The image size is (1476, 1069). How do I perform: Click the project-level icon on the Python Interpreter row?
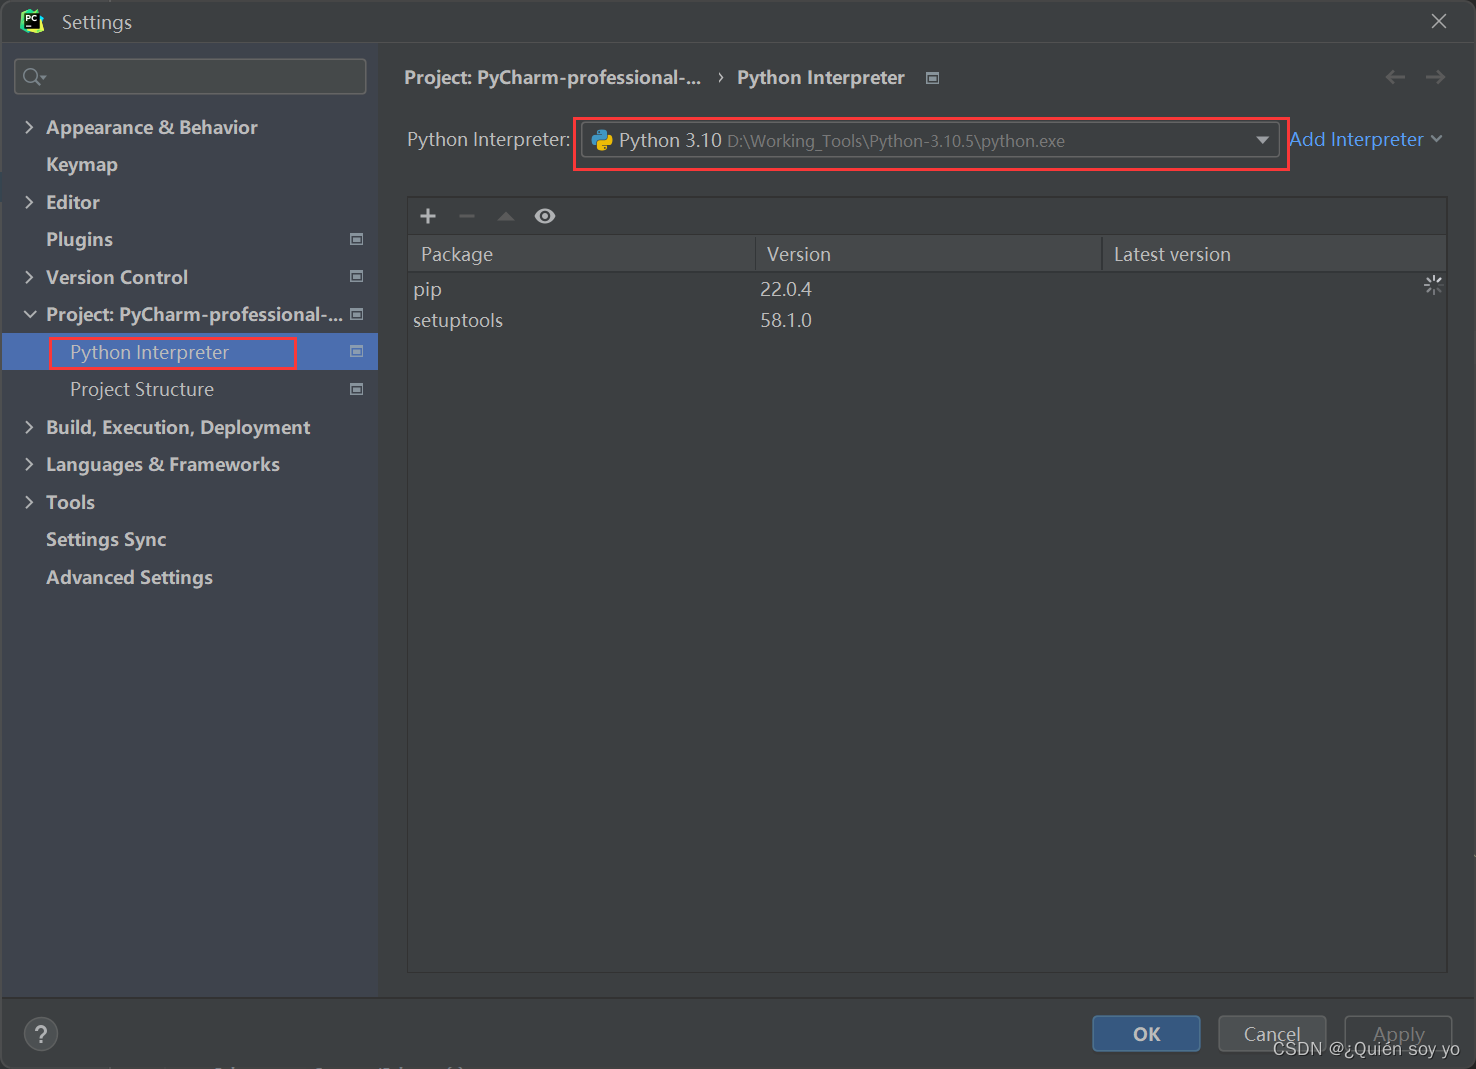(356, 351)
